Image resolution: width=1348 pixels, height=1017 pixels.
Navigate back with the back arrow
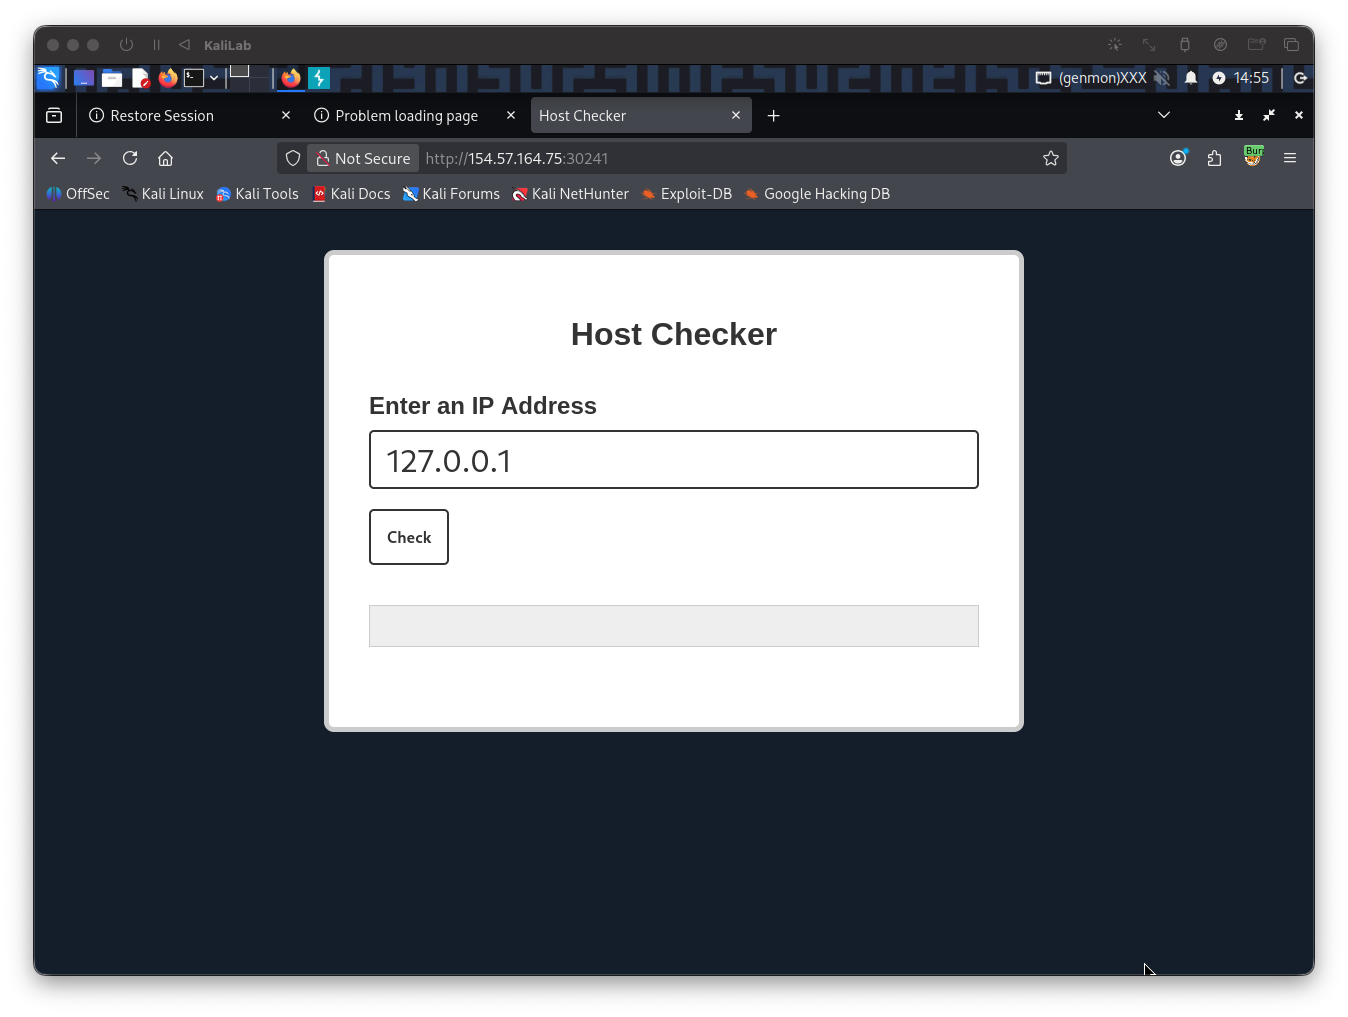click(58, 158)
